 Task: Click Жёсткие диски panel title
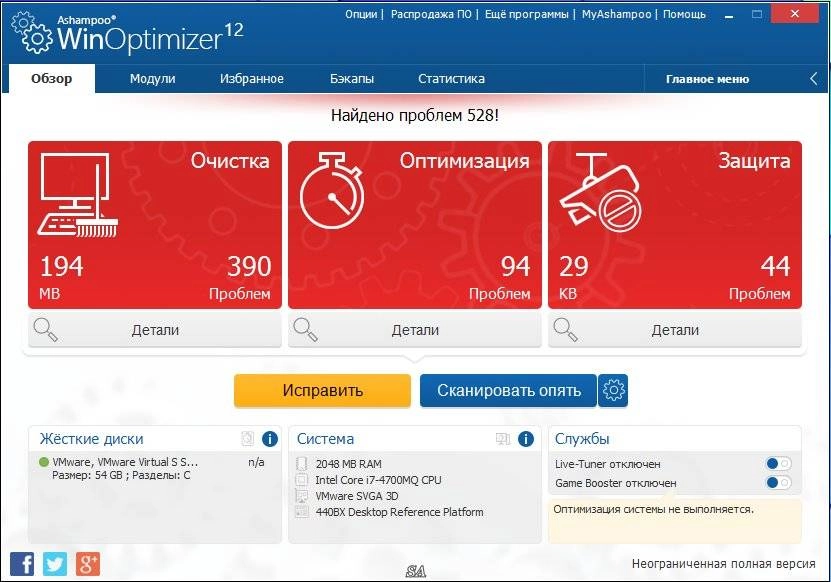click(91, 439)
